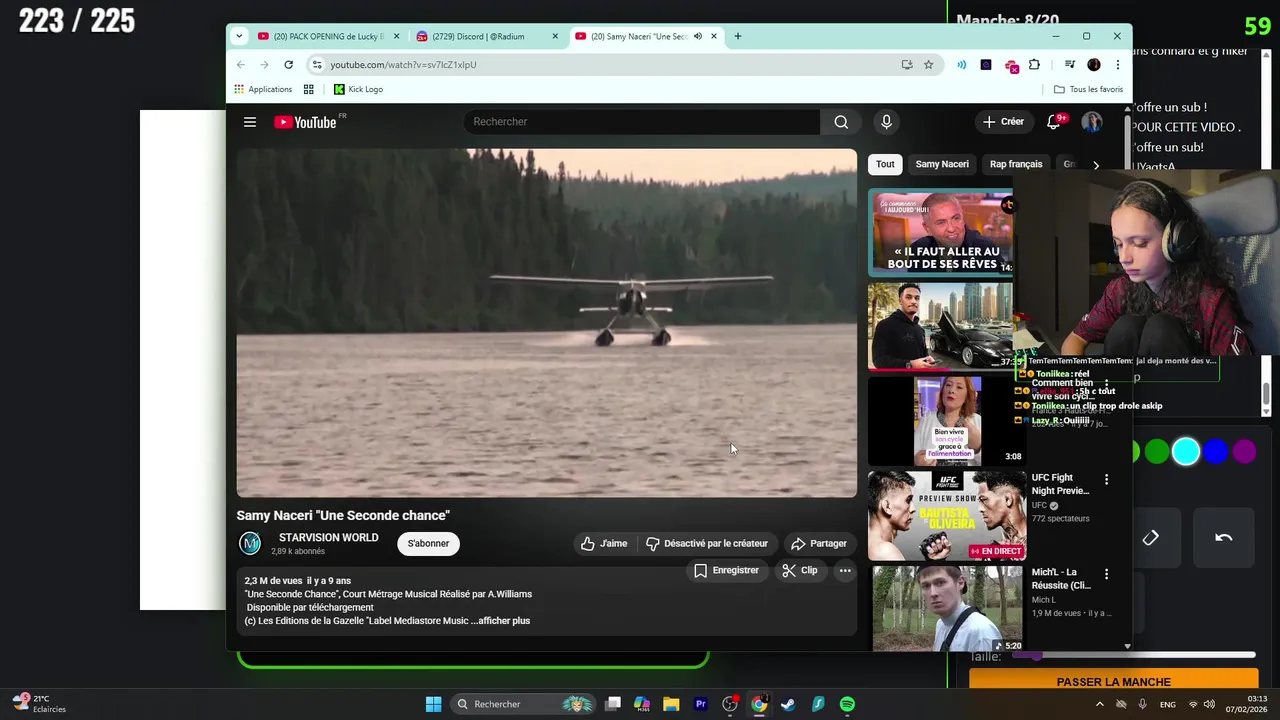1280x720 pixels.
Task: Select the Rap français filter chip
Action: point(1016,164)
